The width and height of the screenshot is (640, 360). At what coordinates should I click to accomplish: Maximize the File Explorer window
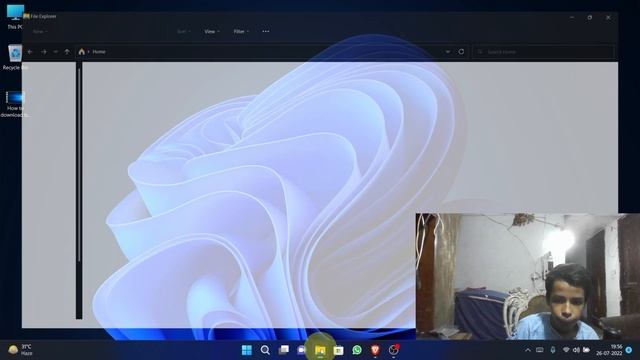(590, 18)
